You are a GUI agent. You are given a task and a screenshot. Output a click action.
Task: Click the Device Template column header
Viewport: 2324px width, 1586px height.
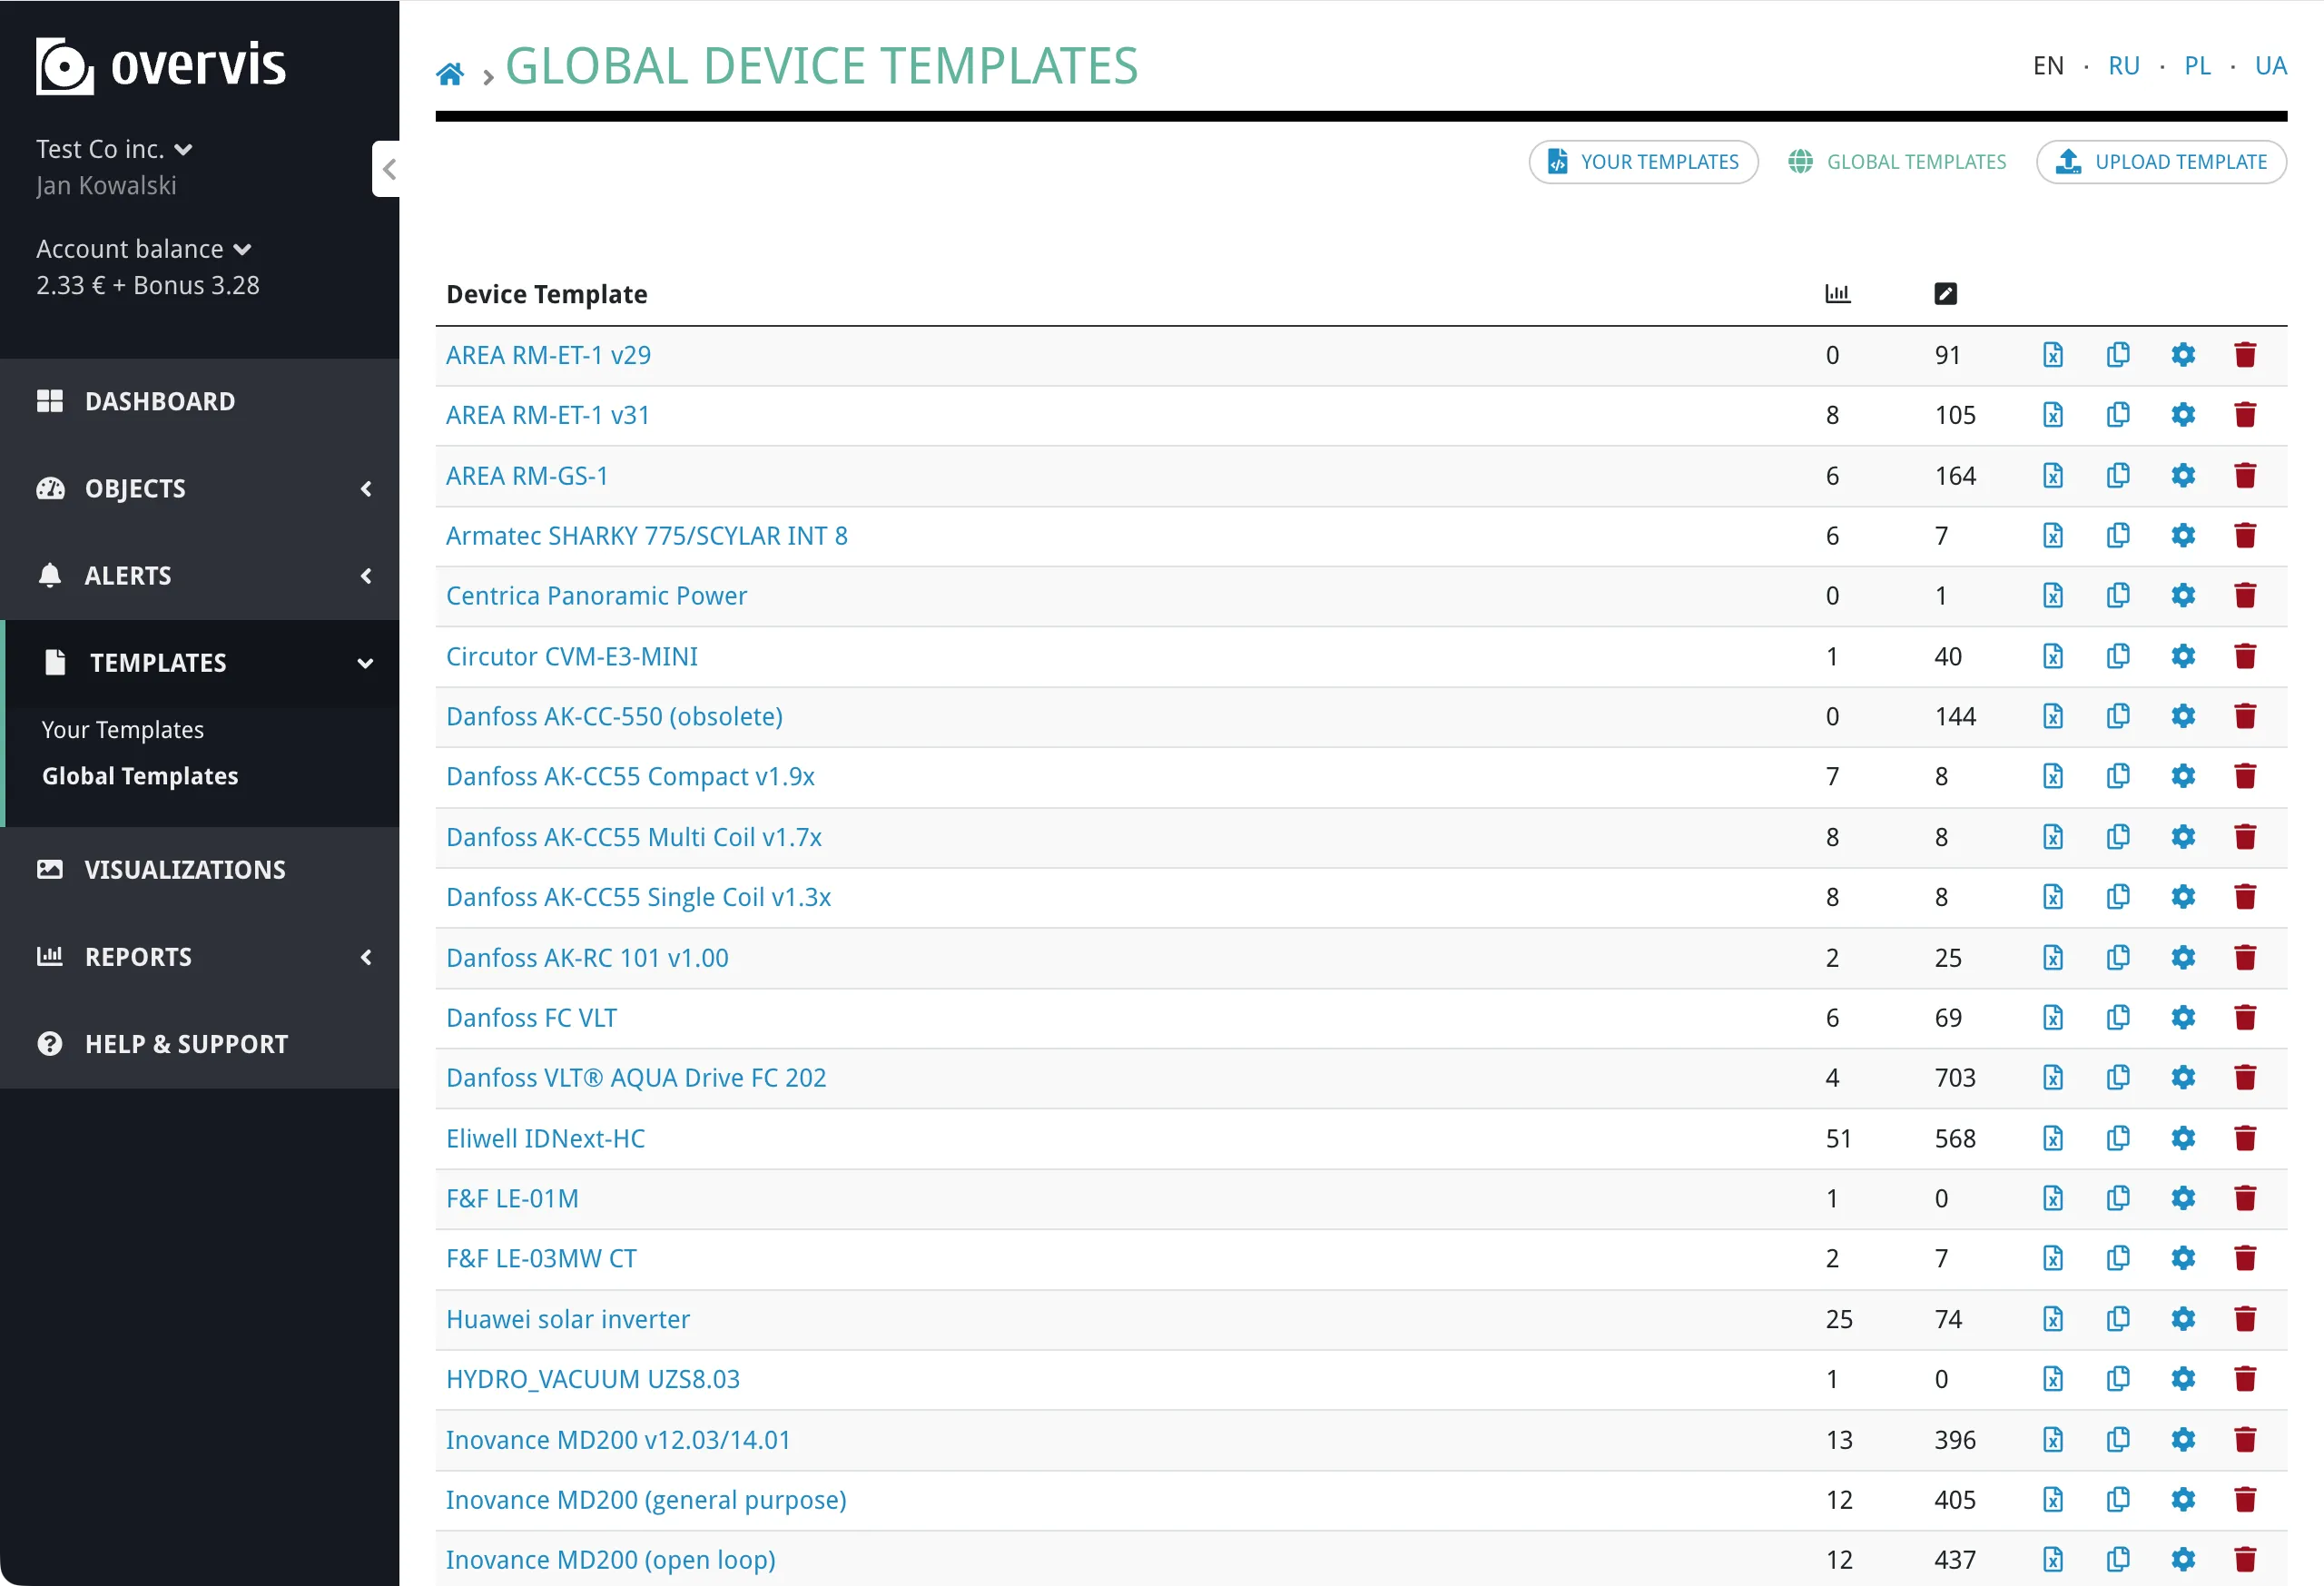[546, 294]
